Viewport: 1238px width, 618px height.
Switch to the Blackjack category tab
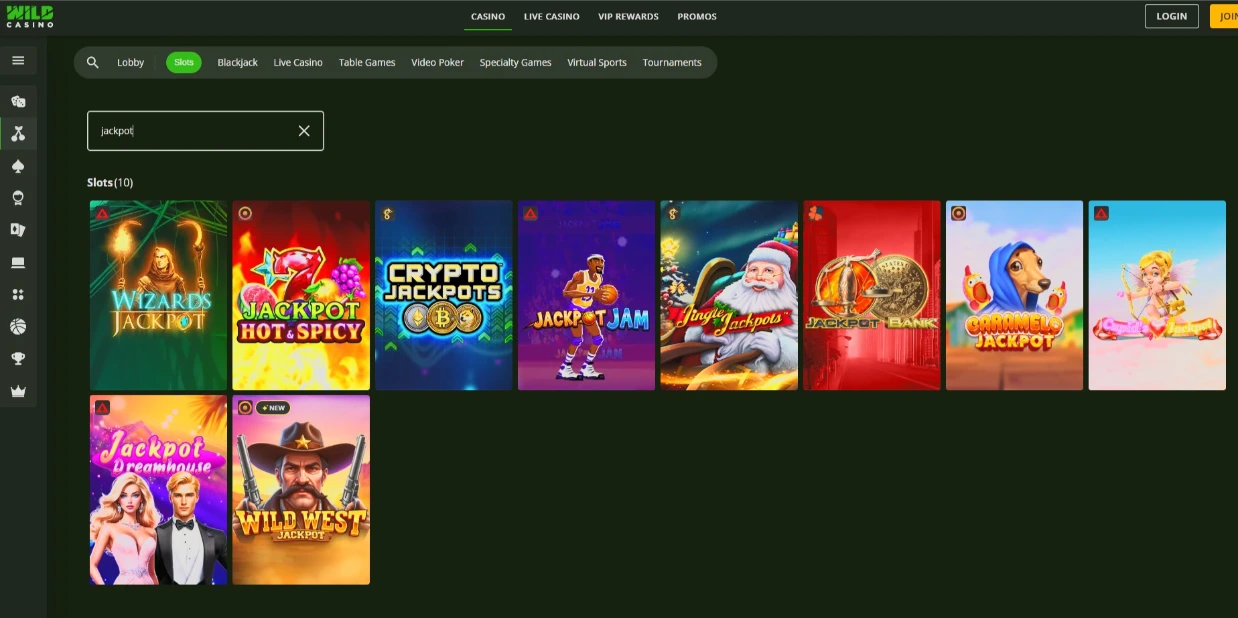tap(237, 62)
